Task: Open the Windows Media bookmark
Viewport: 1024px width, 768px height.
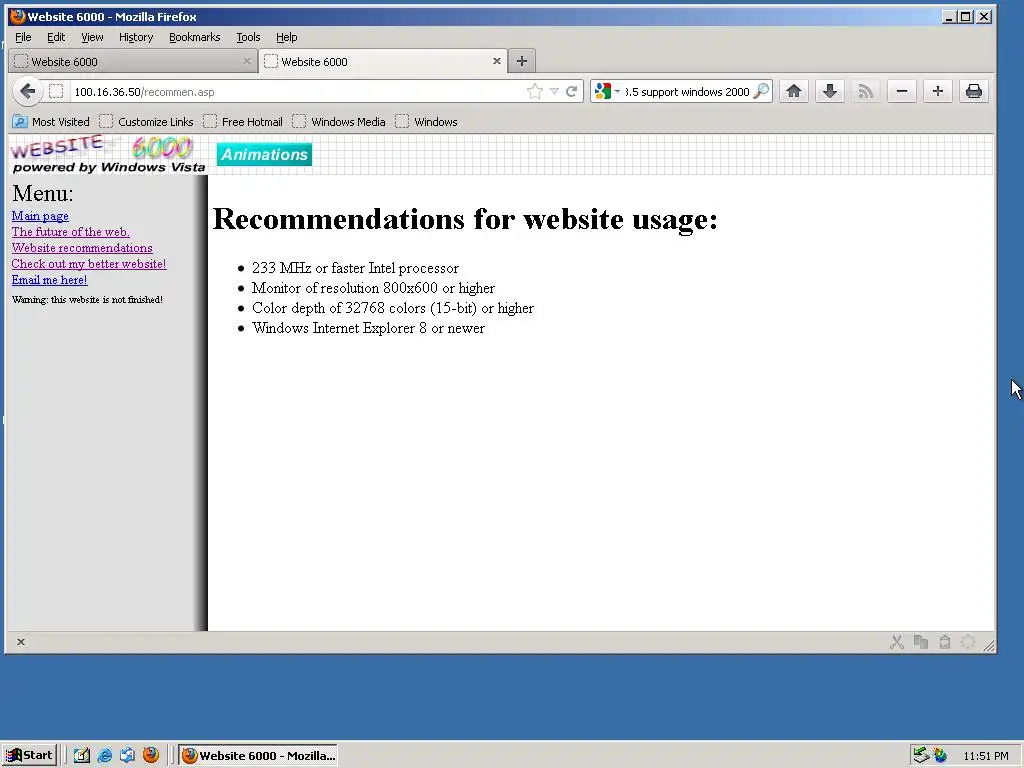Action: tap(339, 121)
